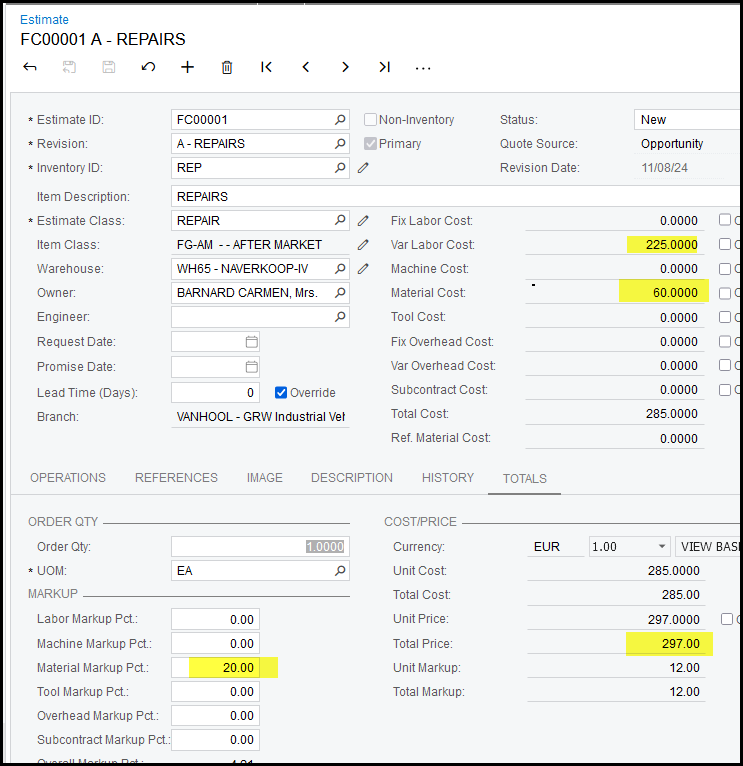Viewport: 743px width, 766px height.
Task: Follow the Estimate breadcrumb link
Action: tap(45, 19)
